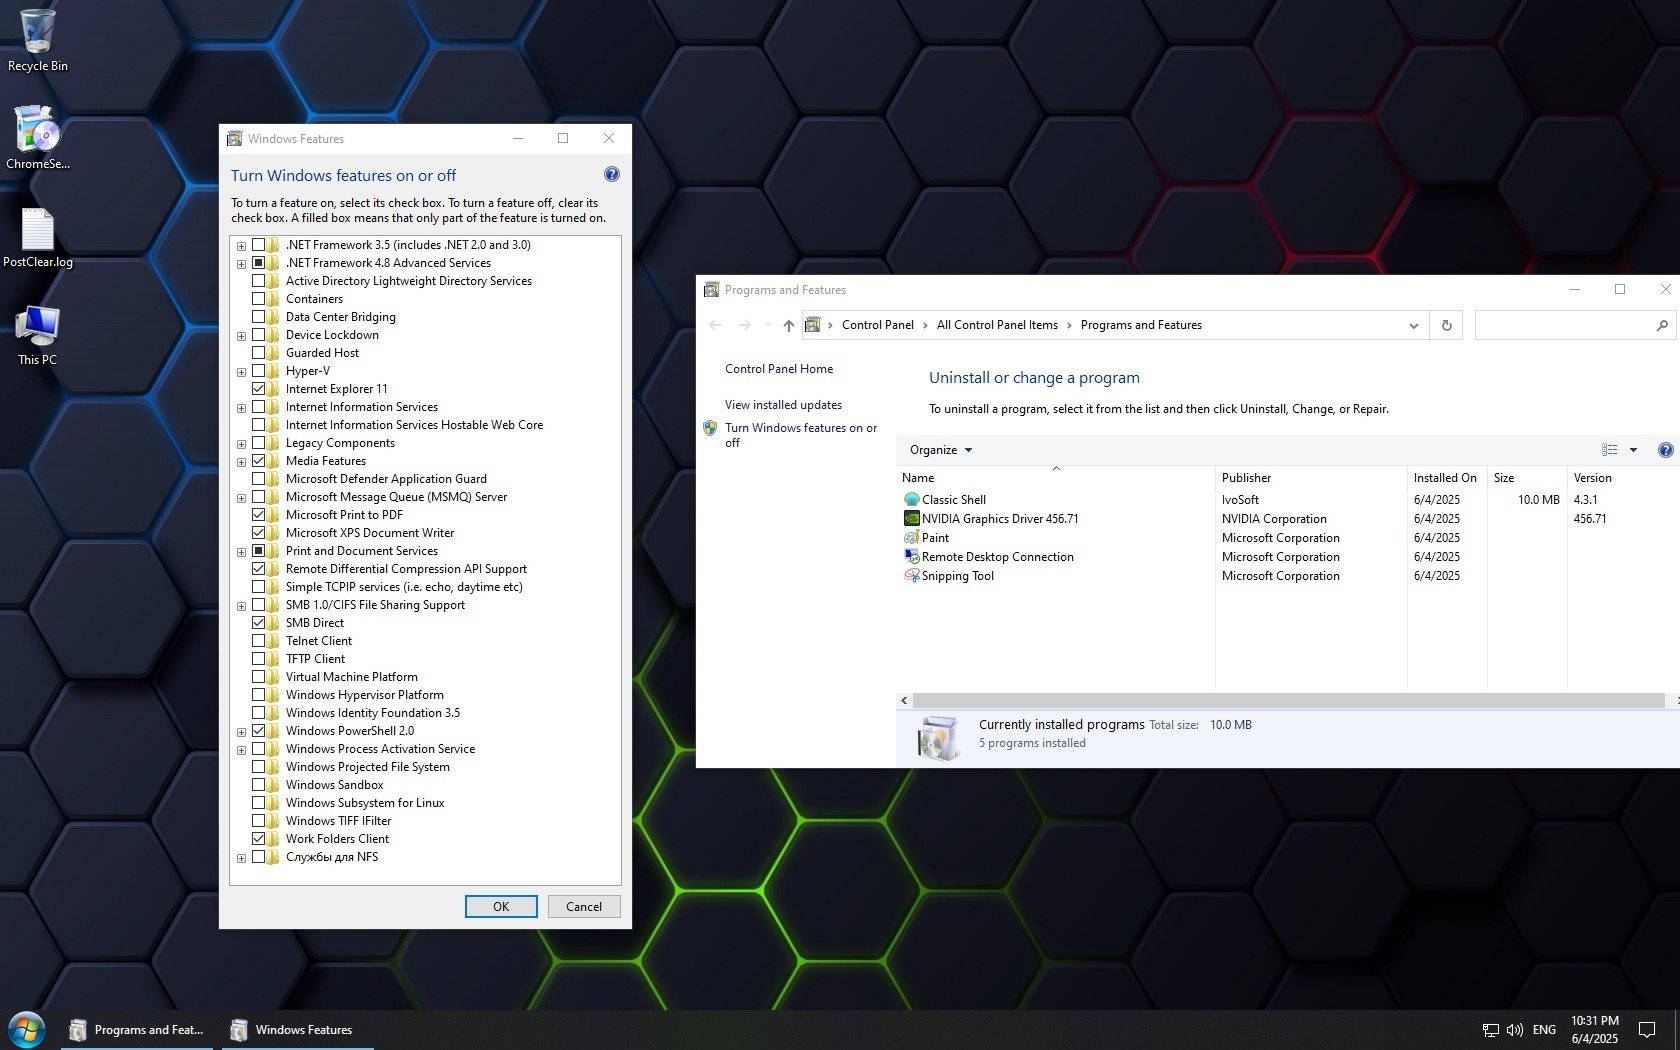
Task: Click the volume speaker icon in tray
Action: click(1515, 1029)
